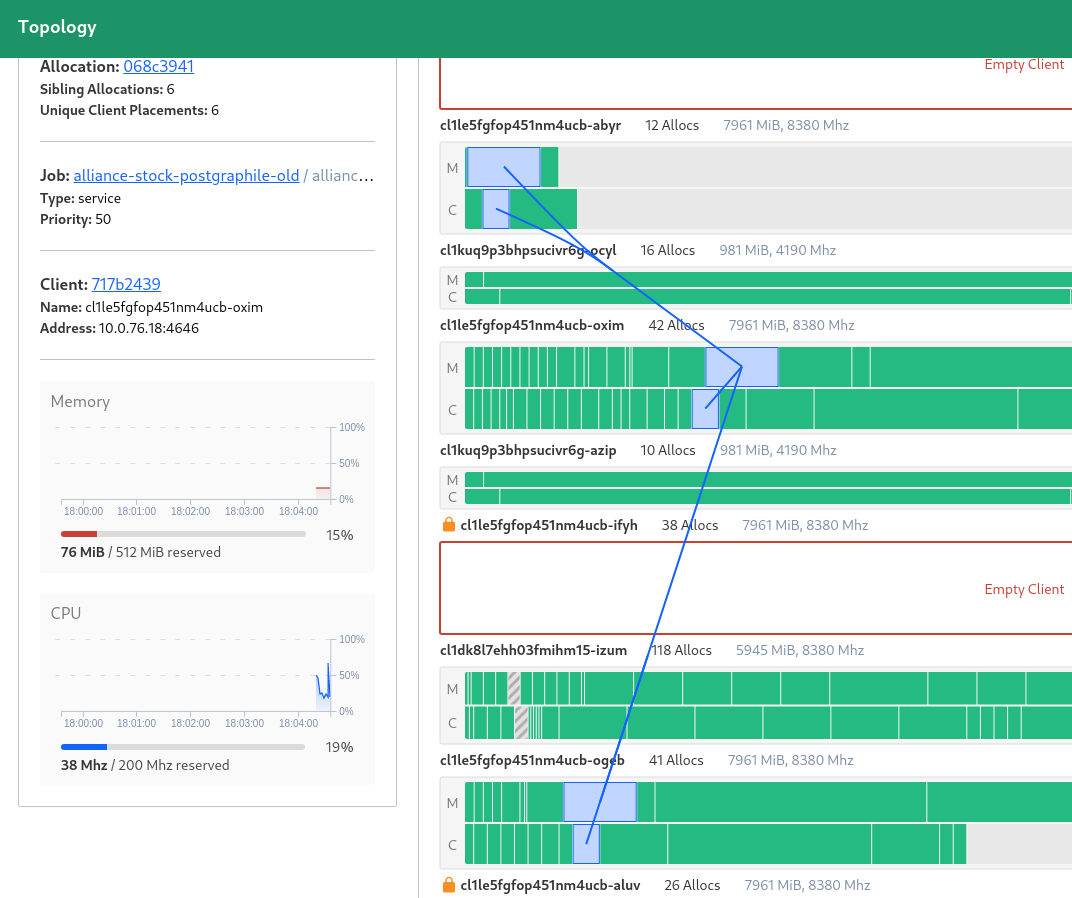Screen dimensions: 1072x898
Task: Click client heading cl1le5fgfop451nm4ucb-aluv
Action: [x=550, y=885]
